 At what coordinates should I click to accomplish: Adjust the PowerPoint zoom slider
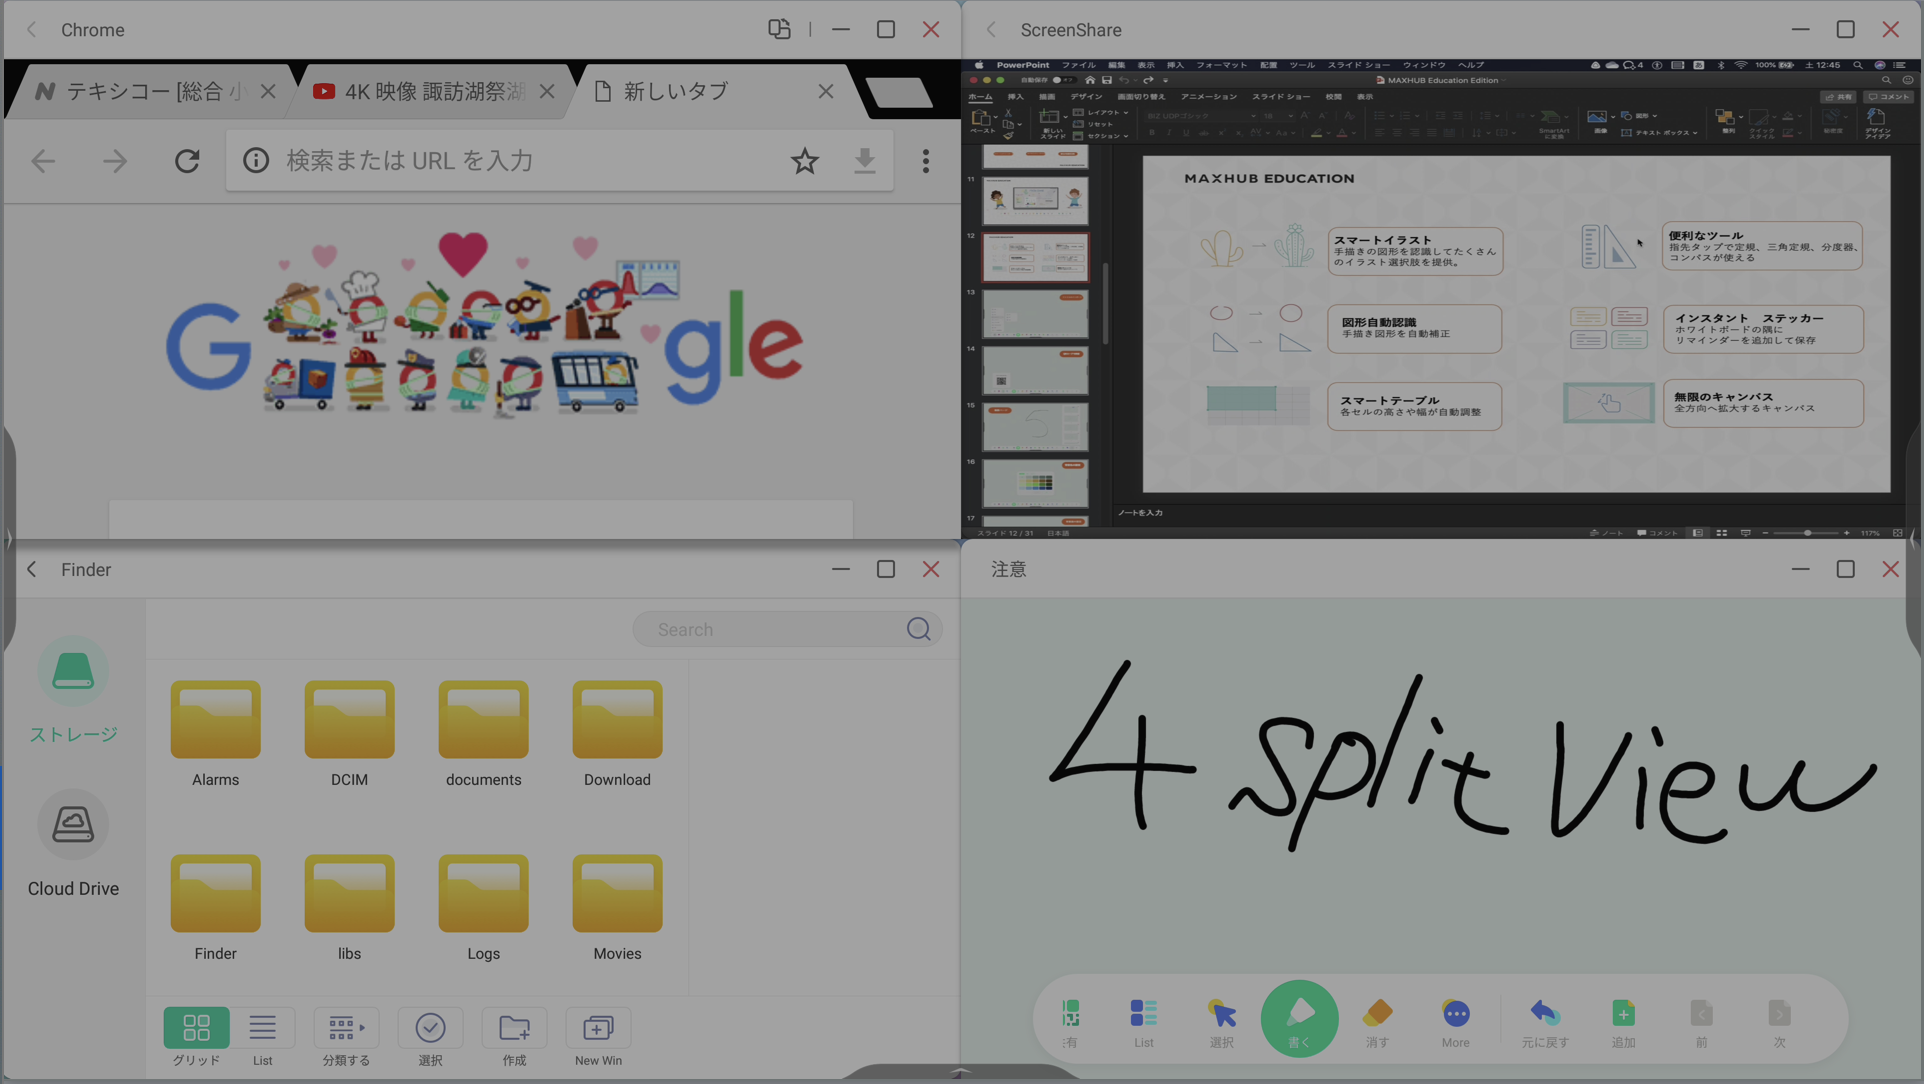pyautogui.click(x=1807, y=533)
